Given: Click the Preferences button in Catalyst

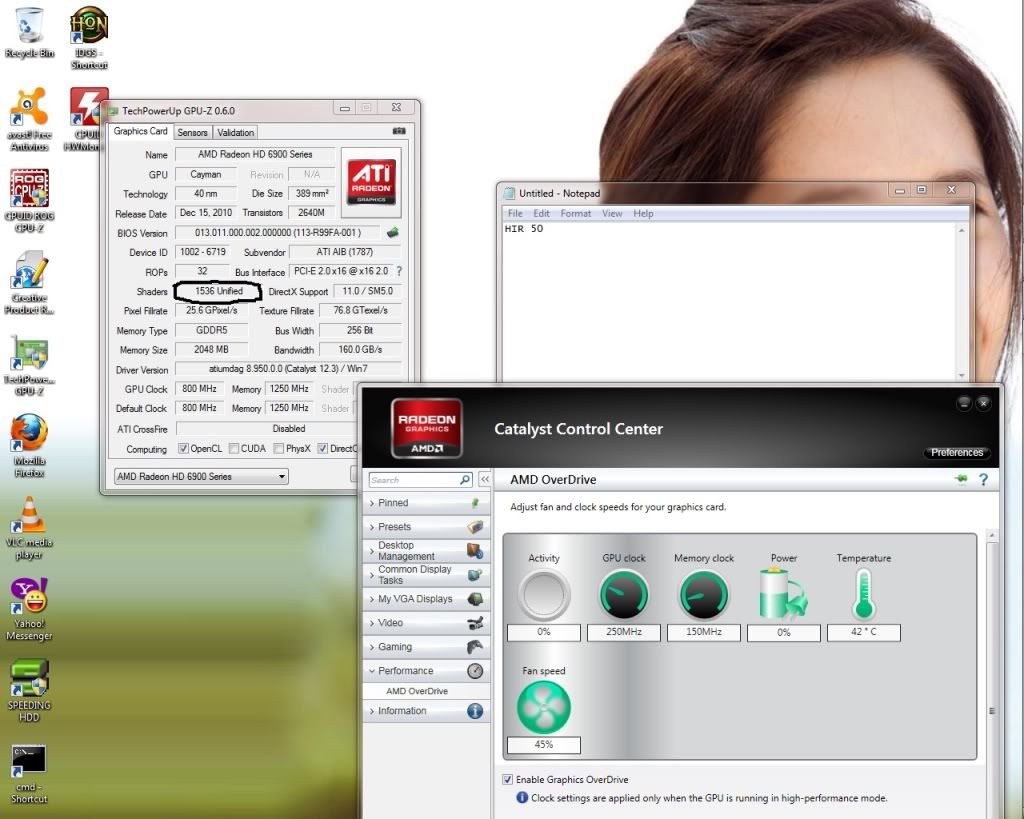Looking at the screenshot, I should (957, 453).
